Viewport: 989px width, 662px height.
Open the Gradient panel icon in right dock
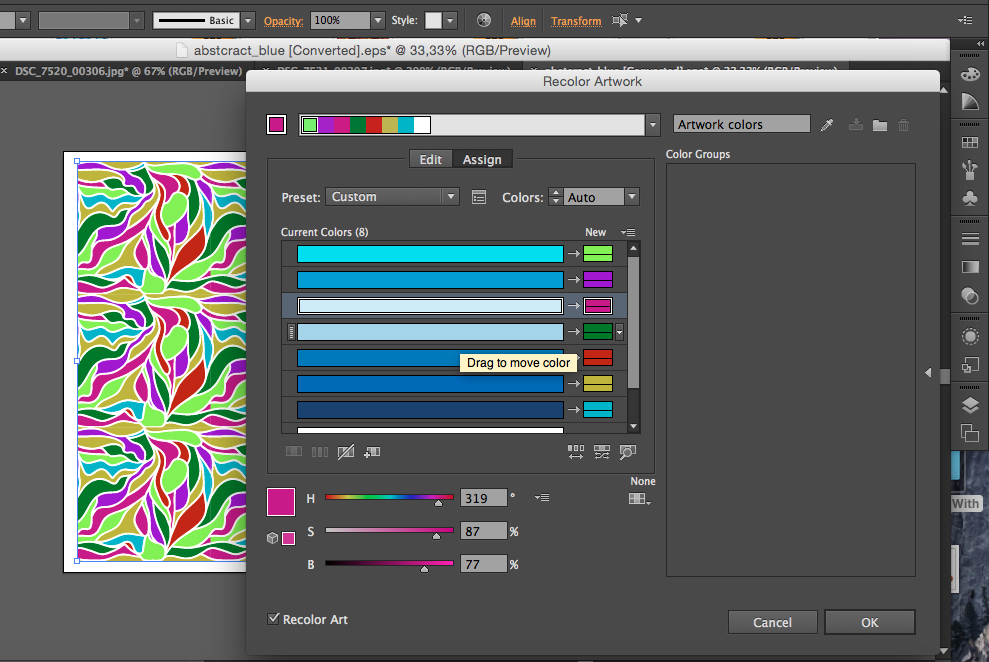pos(970,267)
